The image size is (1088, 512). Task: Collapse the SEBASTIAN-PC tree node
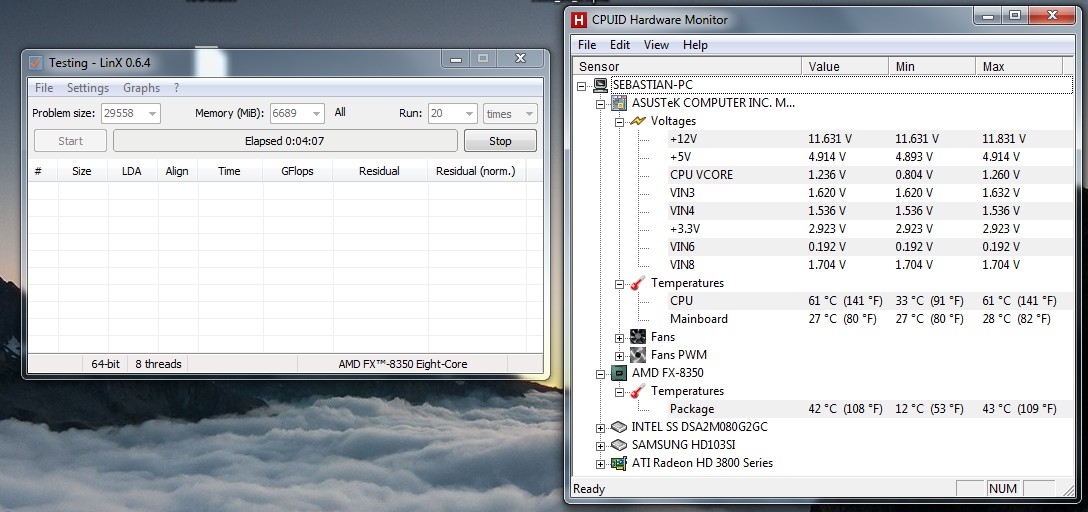[x=582, y=85]
